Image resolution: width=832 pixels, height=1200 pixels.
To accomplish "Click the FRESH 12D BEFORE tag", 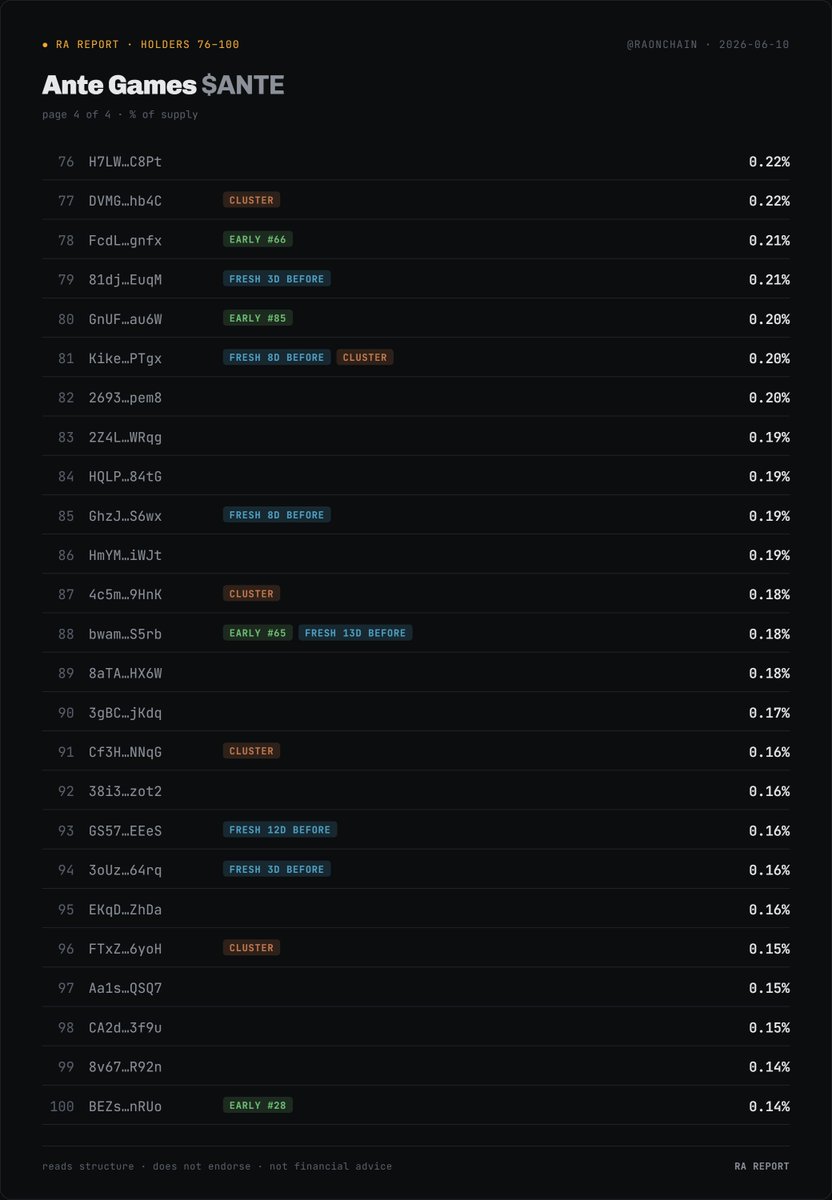I will (x=280, y=830).
